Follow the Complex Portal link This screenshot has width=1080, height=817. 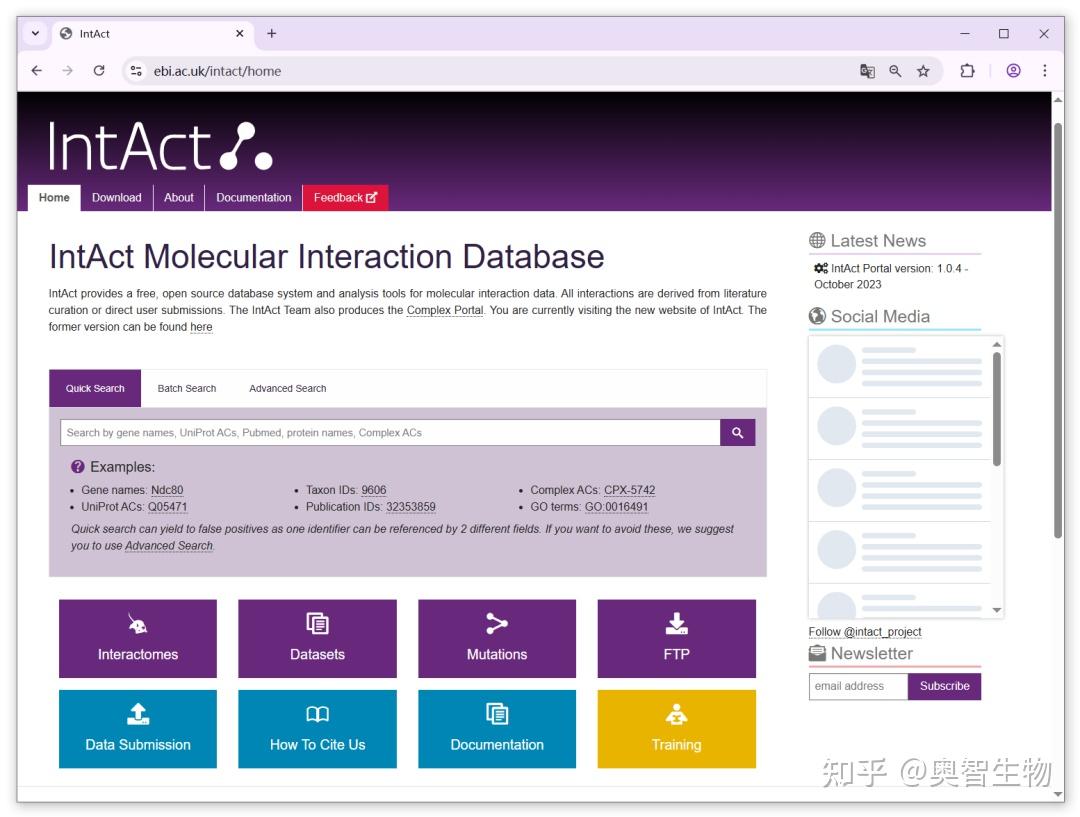445,310
